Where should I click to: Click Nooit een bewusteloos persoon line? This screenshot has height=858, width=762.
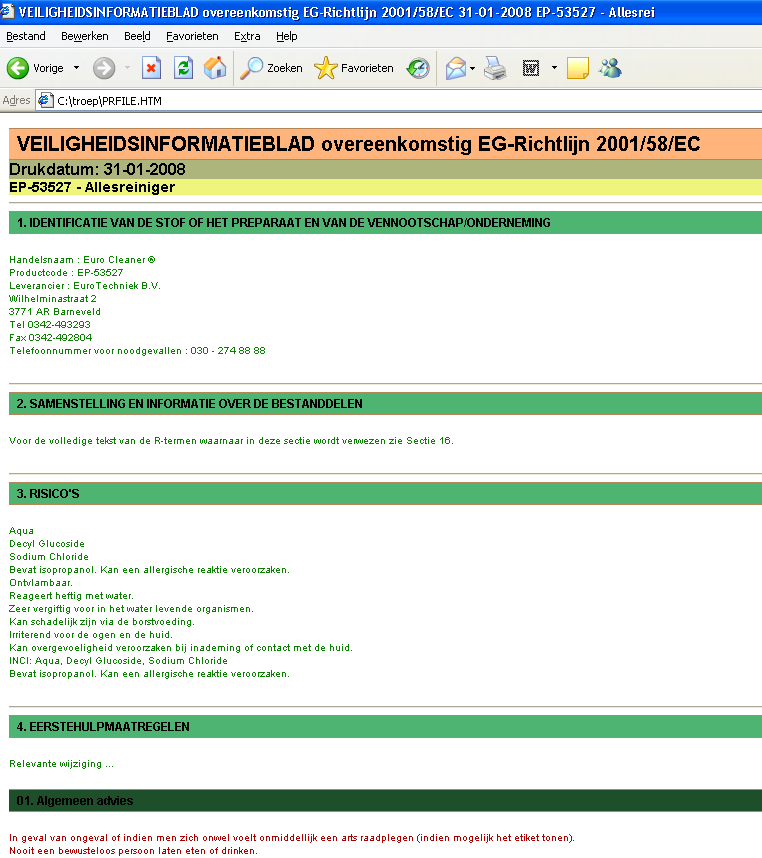pyautogui.click(x=133, y=851)
